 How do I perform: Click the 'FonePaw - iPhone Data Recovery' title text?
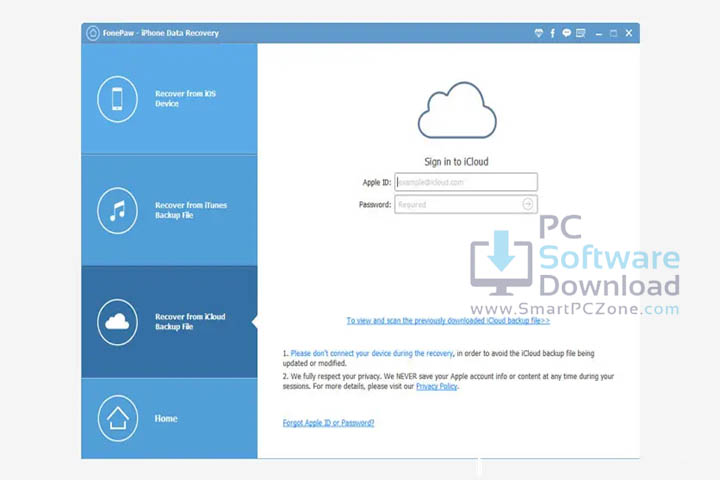click(161, 33)
